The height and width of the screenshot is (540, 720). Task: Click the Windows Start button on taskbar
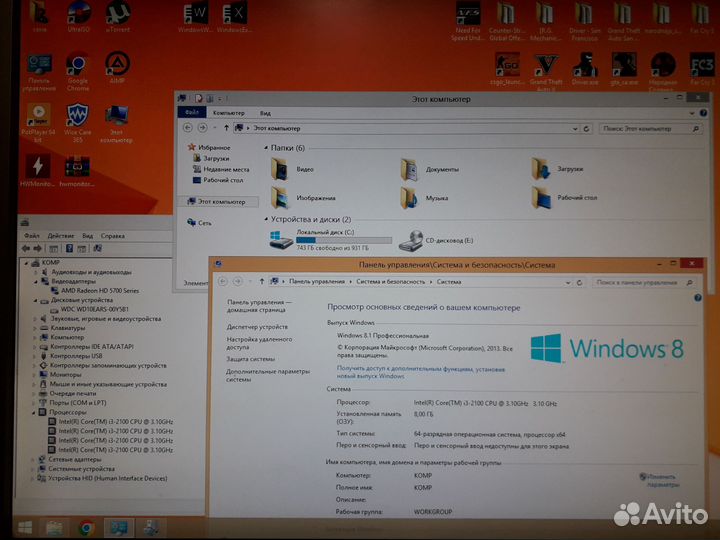click(25, 528)
